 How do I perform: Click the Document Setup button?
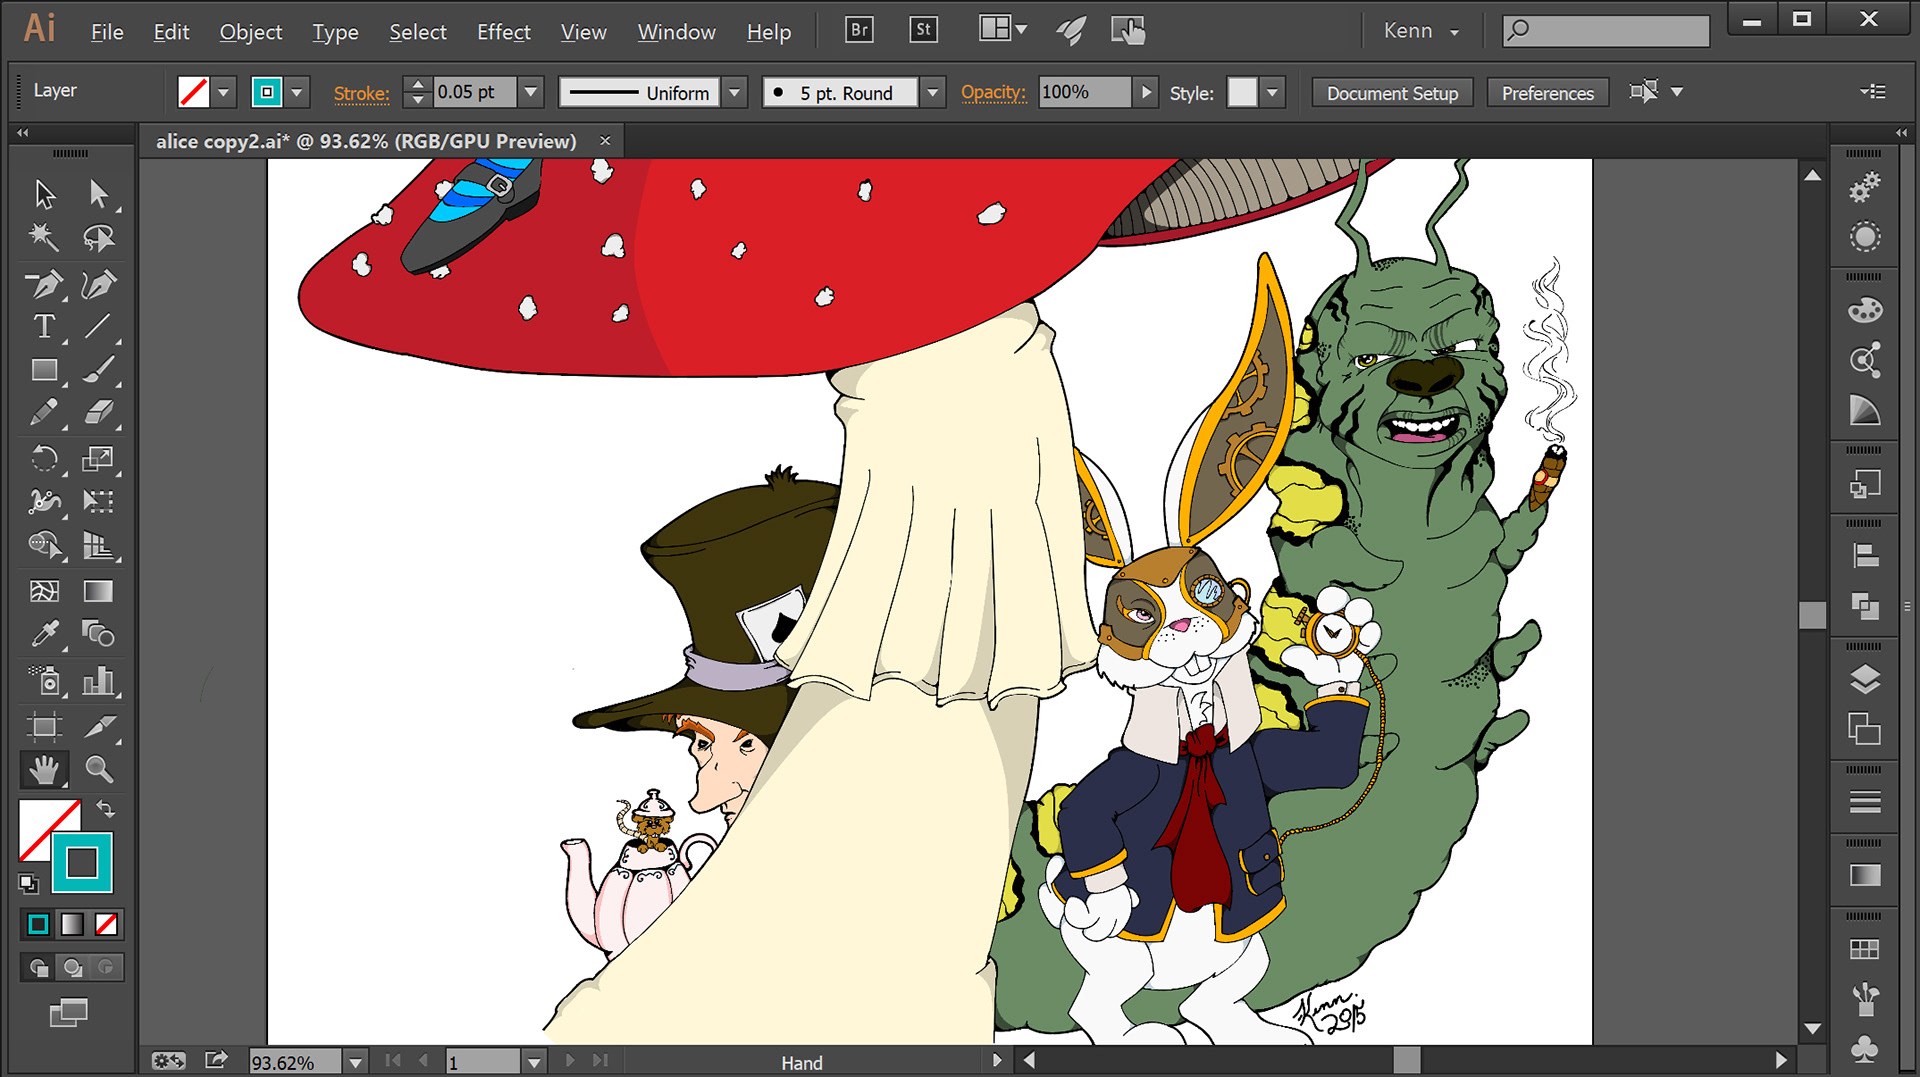[x=1392, y=93]
